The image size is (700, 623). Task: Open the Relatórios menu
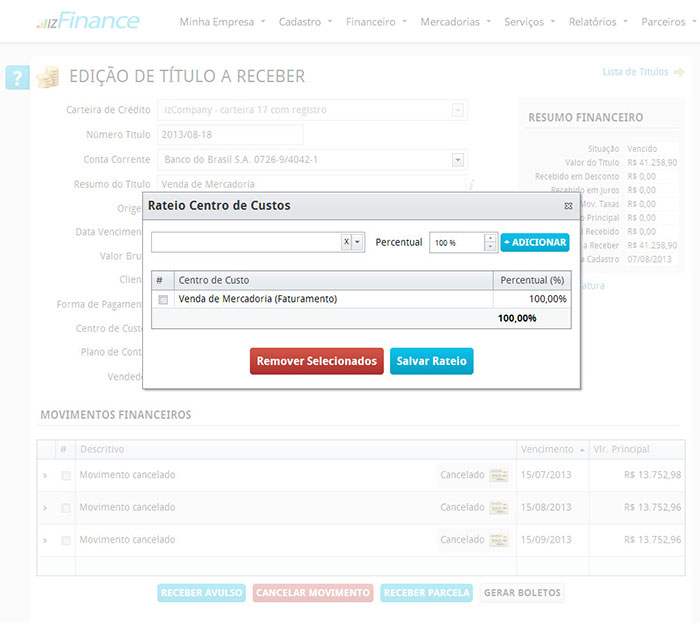tap(598, 21)
